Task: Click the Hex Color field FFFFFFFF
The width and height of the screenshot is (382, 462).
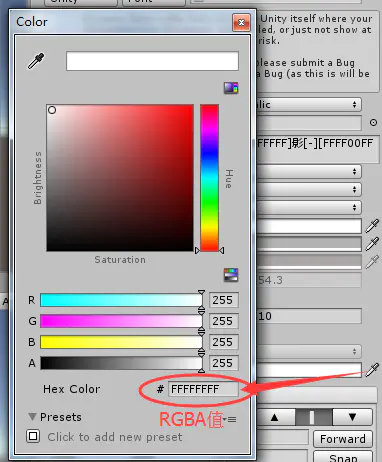Action: 203,389
